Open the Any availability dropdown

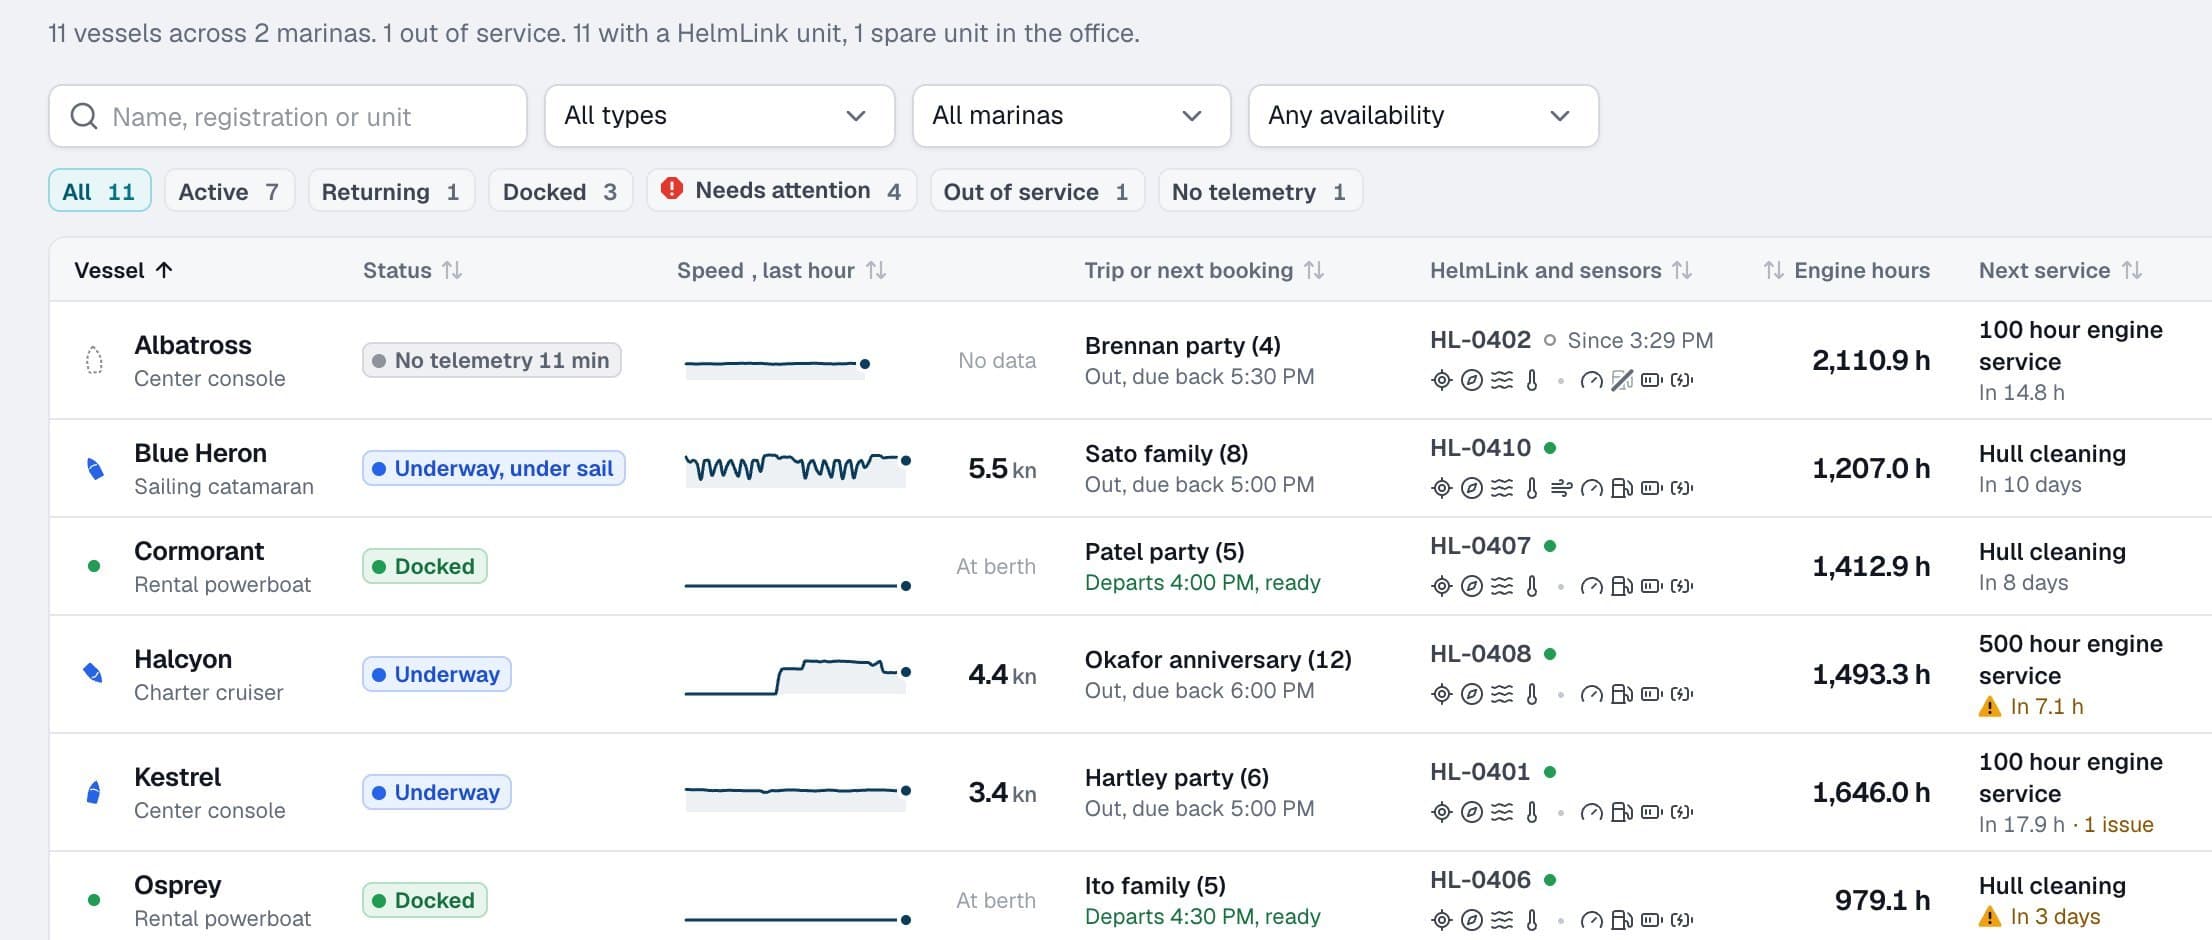click(1423, 116)
